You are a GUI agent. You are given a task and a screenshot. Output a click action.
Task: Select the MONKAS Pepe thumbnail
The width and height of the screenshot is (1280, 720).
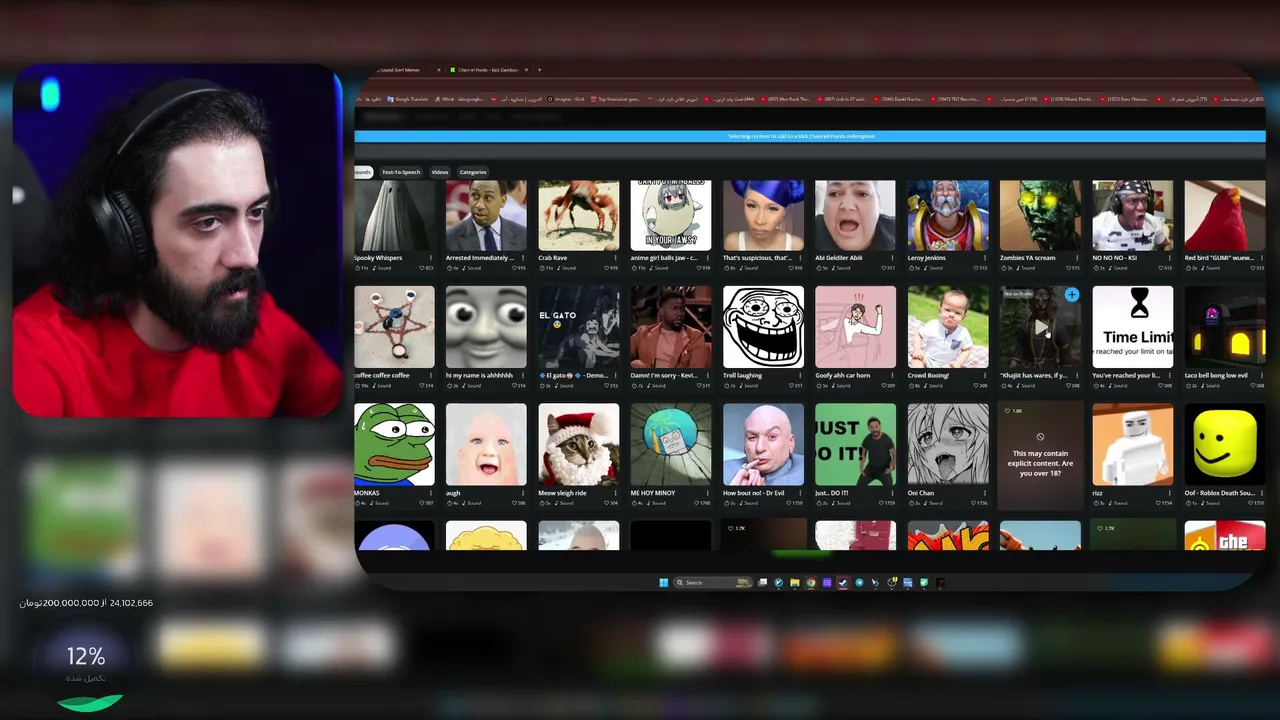pos(394,444)
